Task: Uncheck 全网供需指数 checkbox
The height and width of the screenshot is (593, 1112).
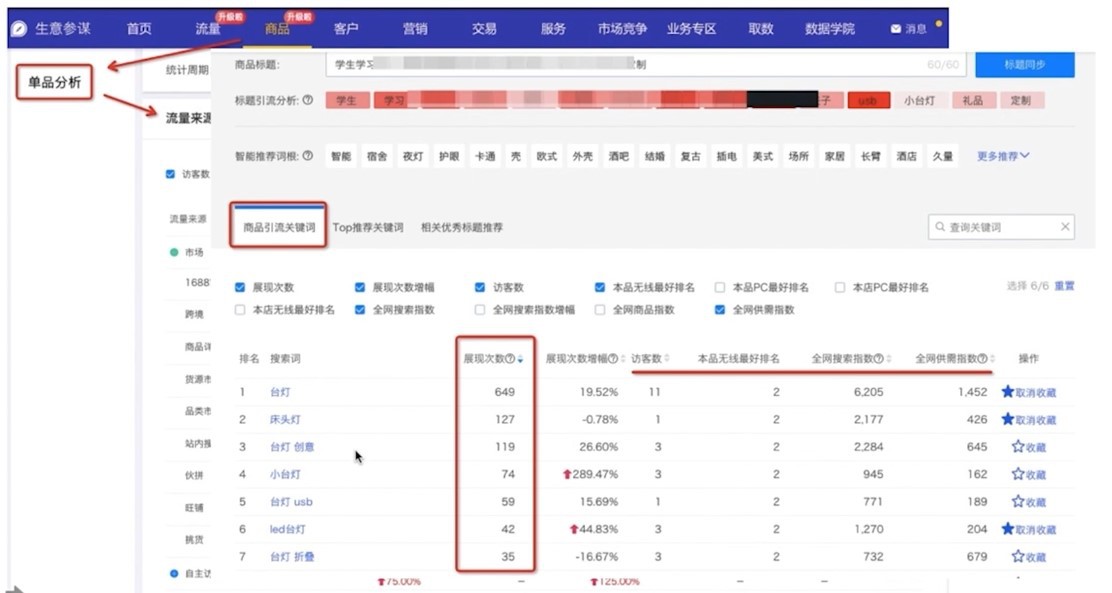Action: coord(720,310)
